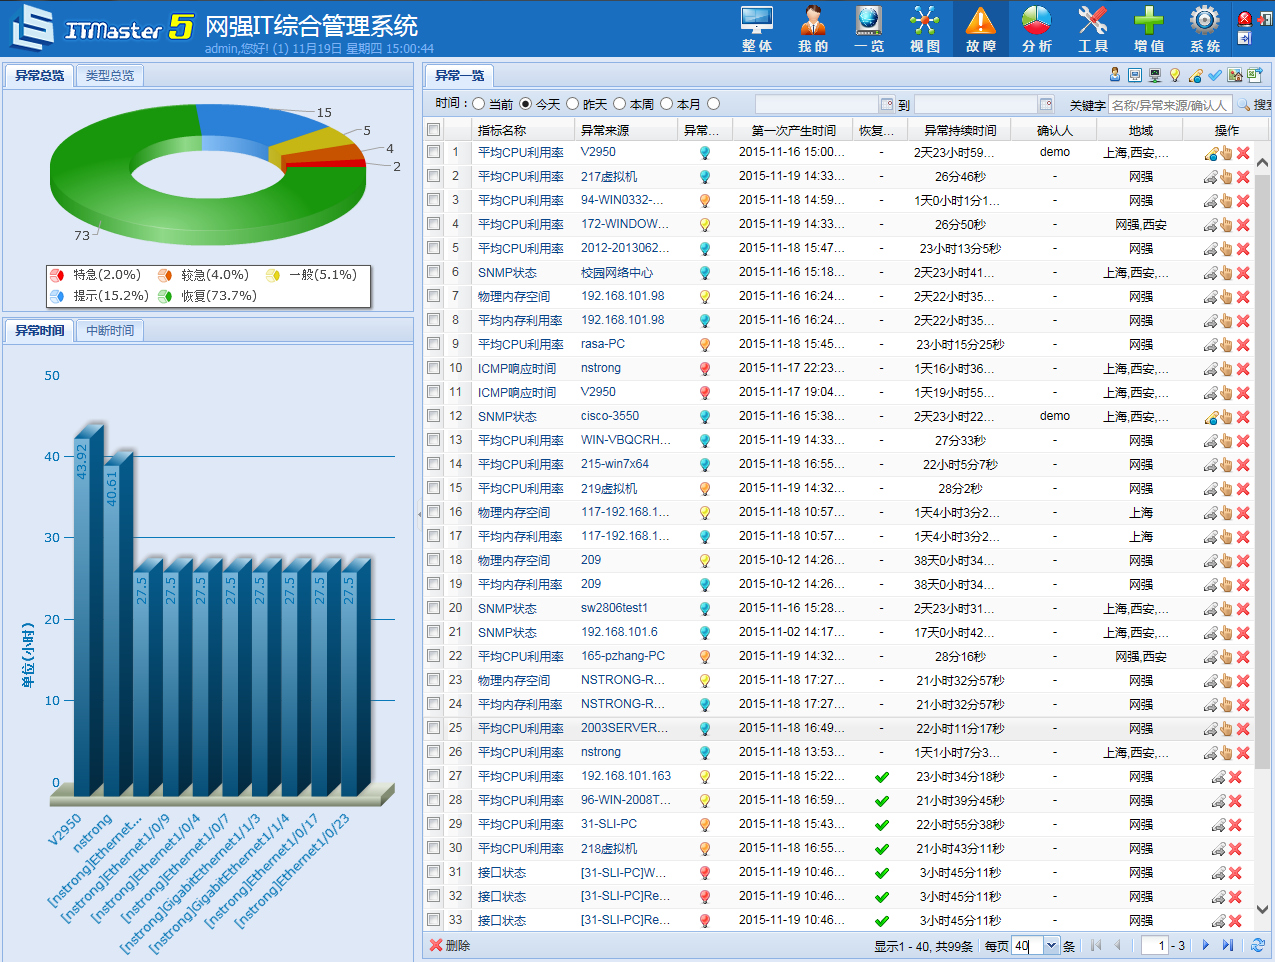Click the 删除 delete button
Viewport: 1275px width, 962px height.
[x=449, y=945]
